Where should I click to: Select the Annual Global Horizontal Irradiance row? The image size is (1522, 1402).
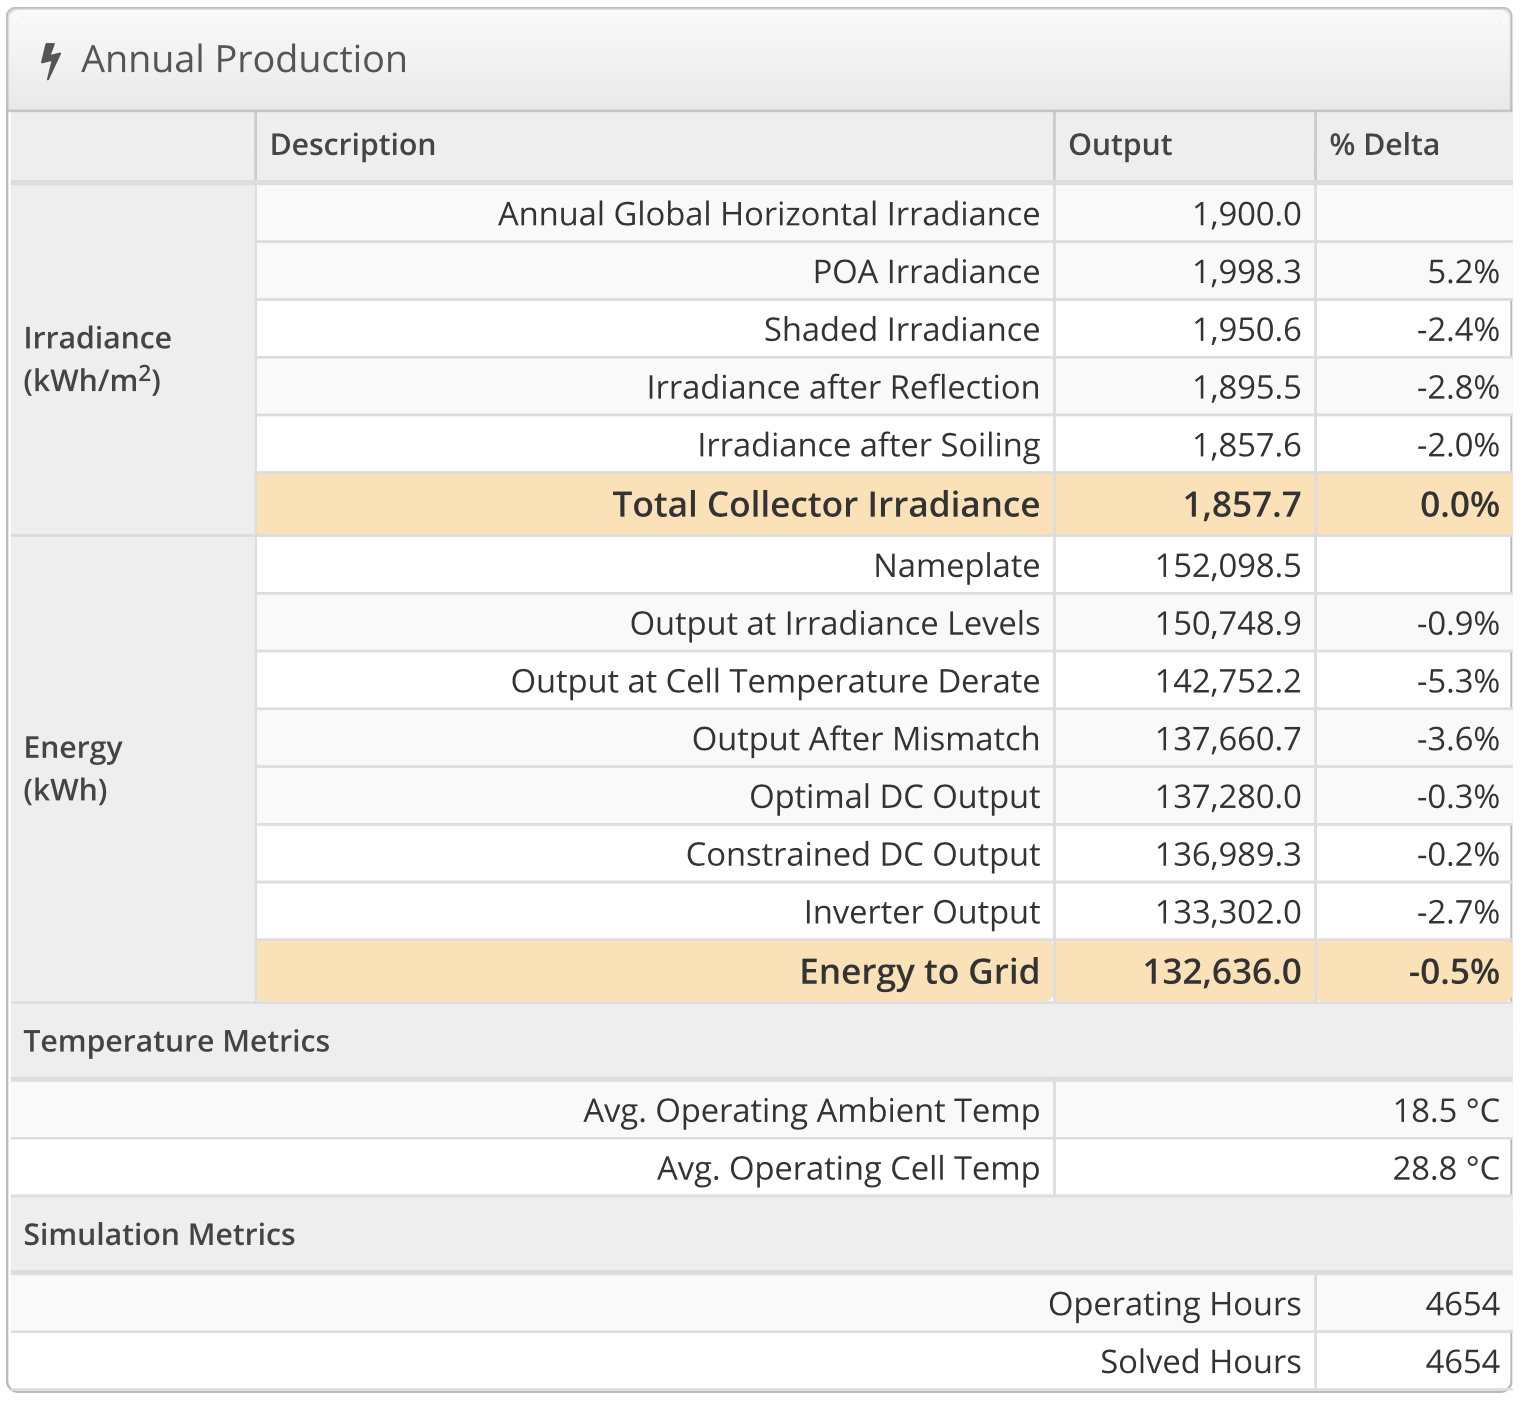[x=770, y=213]
